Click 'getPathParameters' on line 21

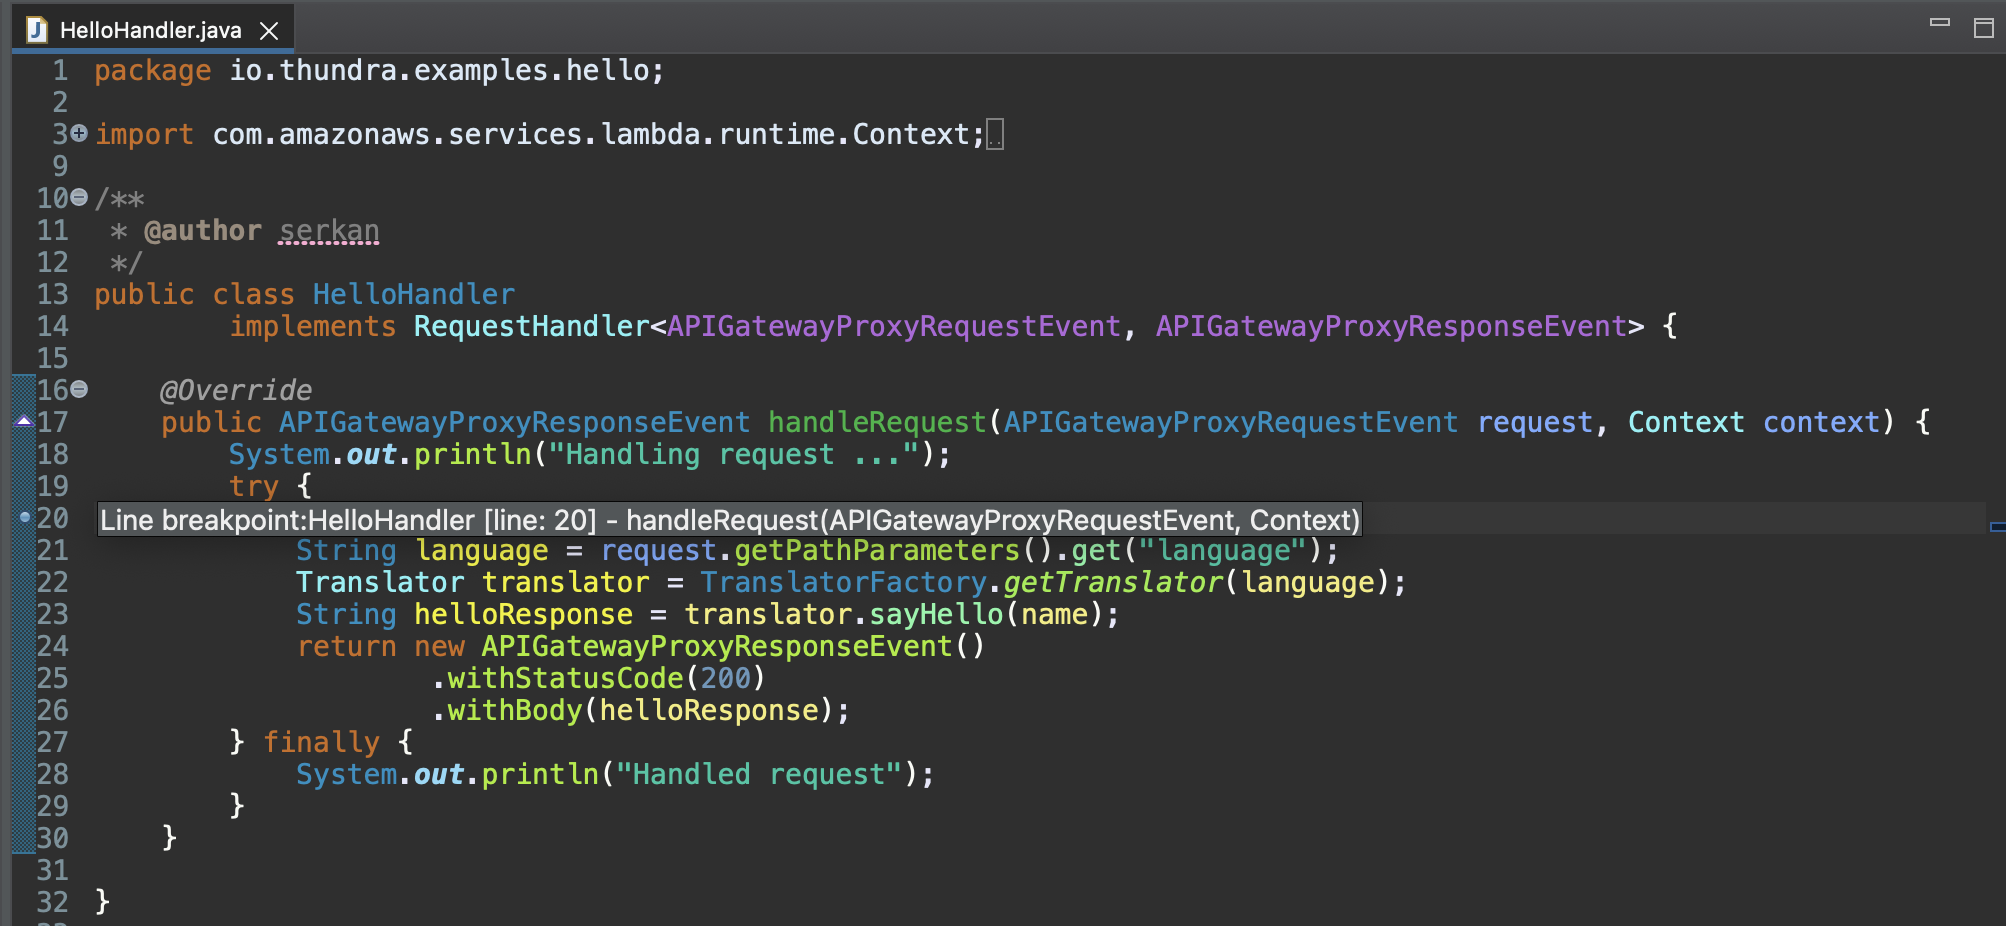coord(877,550)
